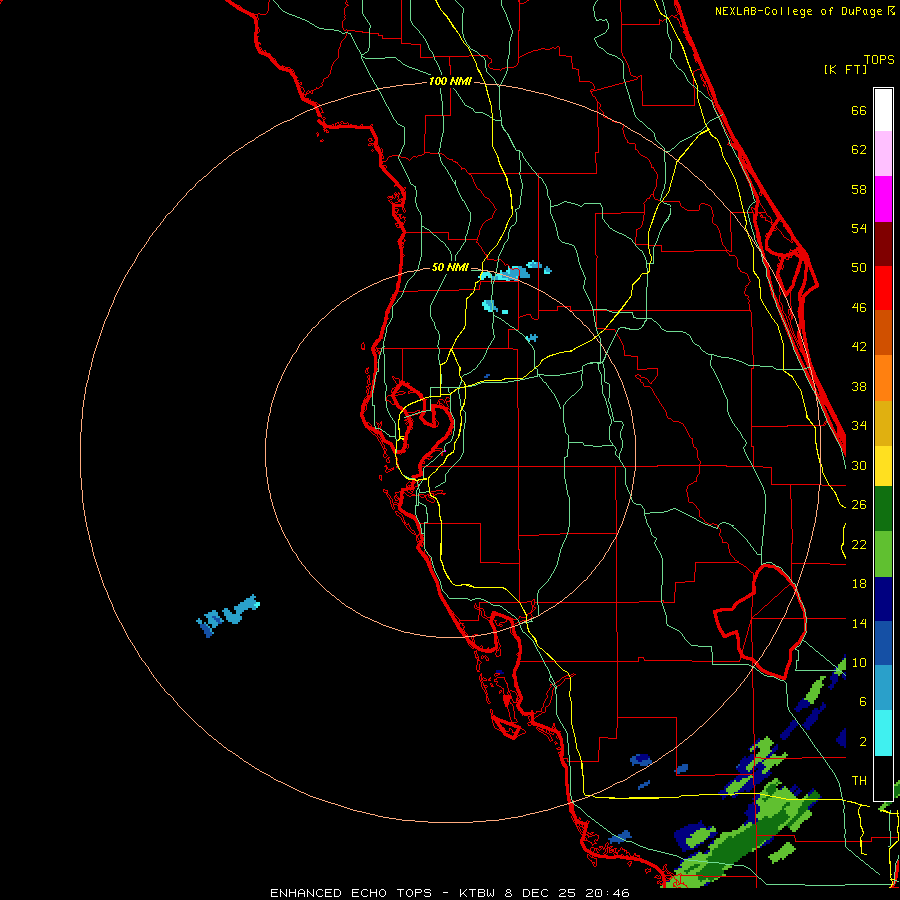Click the legend value 46
Image resolution: width=900 pixels, height=900 pixels.
859,308
